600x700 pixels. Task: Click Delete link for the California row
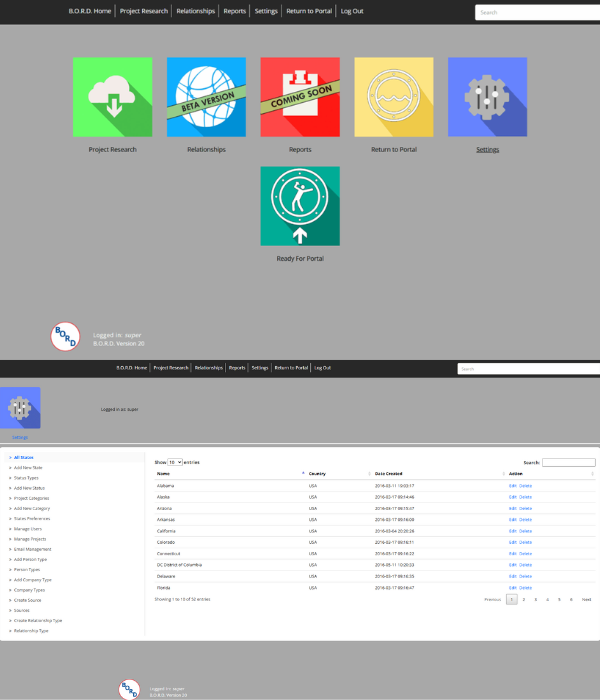click(x=525, y=531)
